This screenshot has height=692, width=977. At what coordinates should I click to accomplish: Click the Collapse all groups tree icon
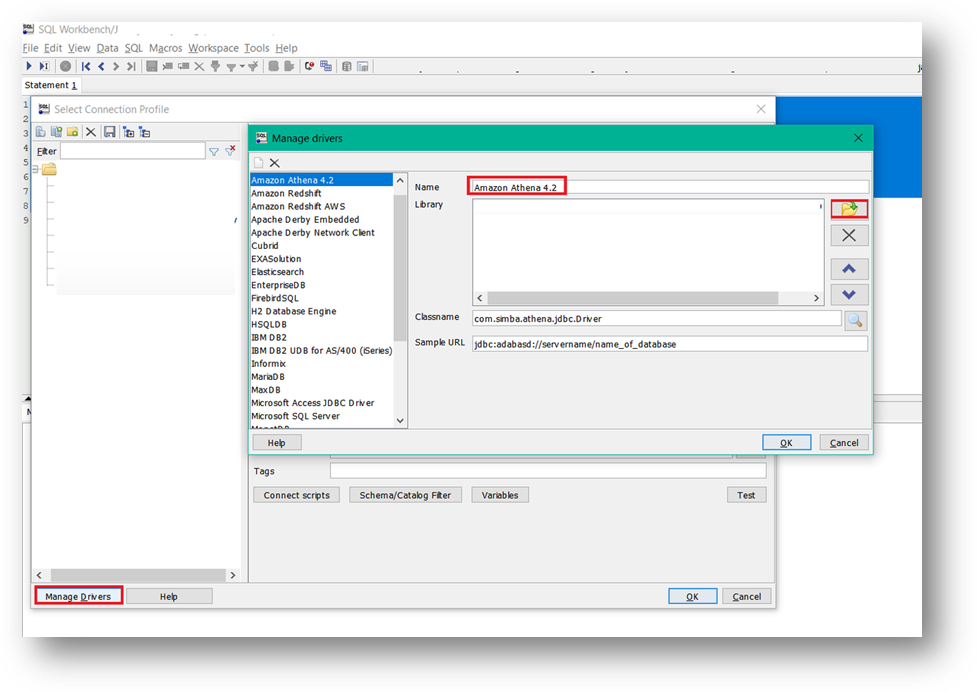145,131
